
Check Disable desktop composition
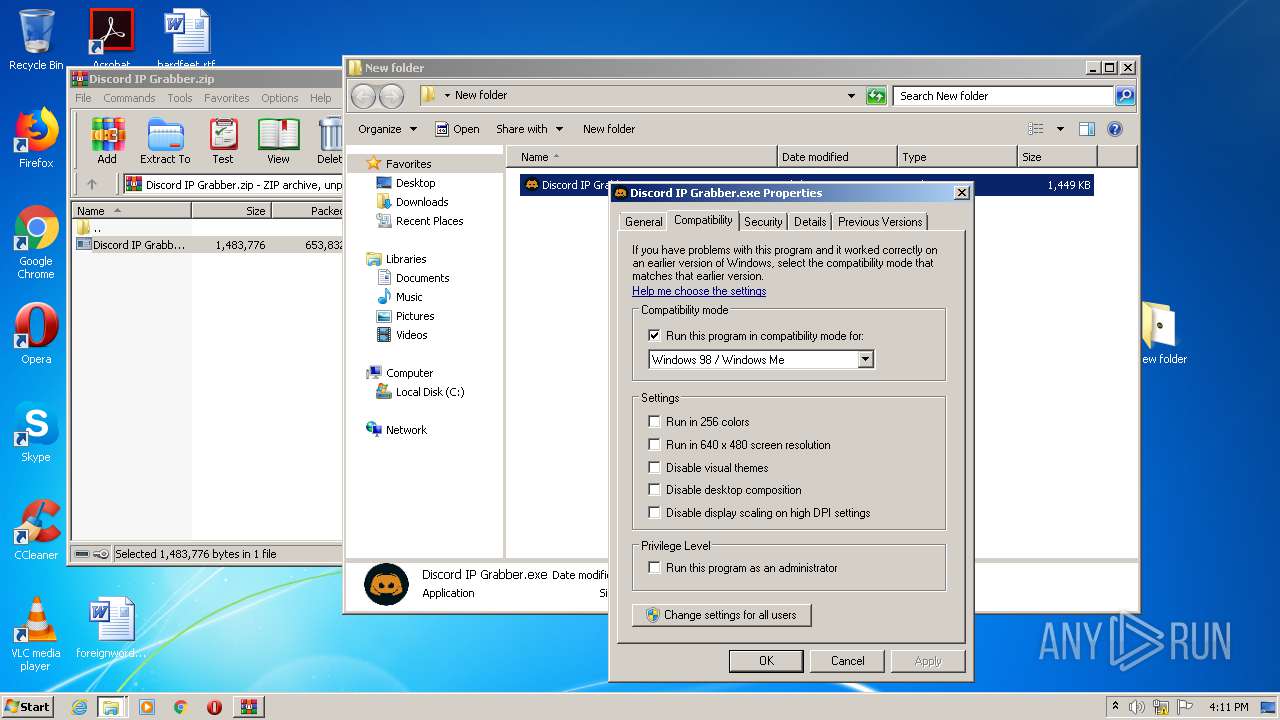655,490
